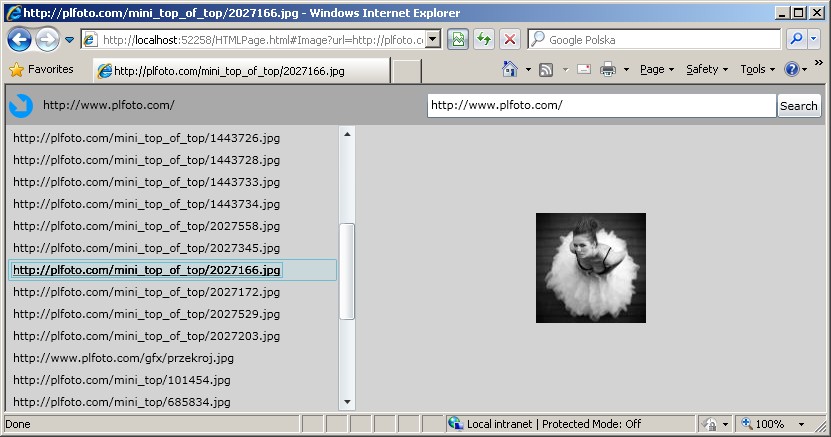Open the Page menu

point(657,69)
